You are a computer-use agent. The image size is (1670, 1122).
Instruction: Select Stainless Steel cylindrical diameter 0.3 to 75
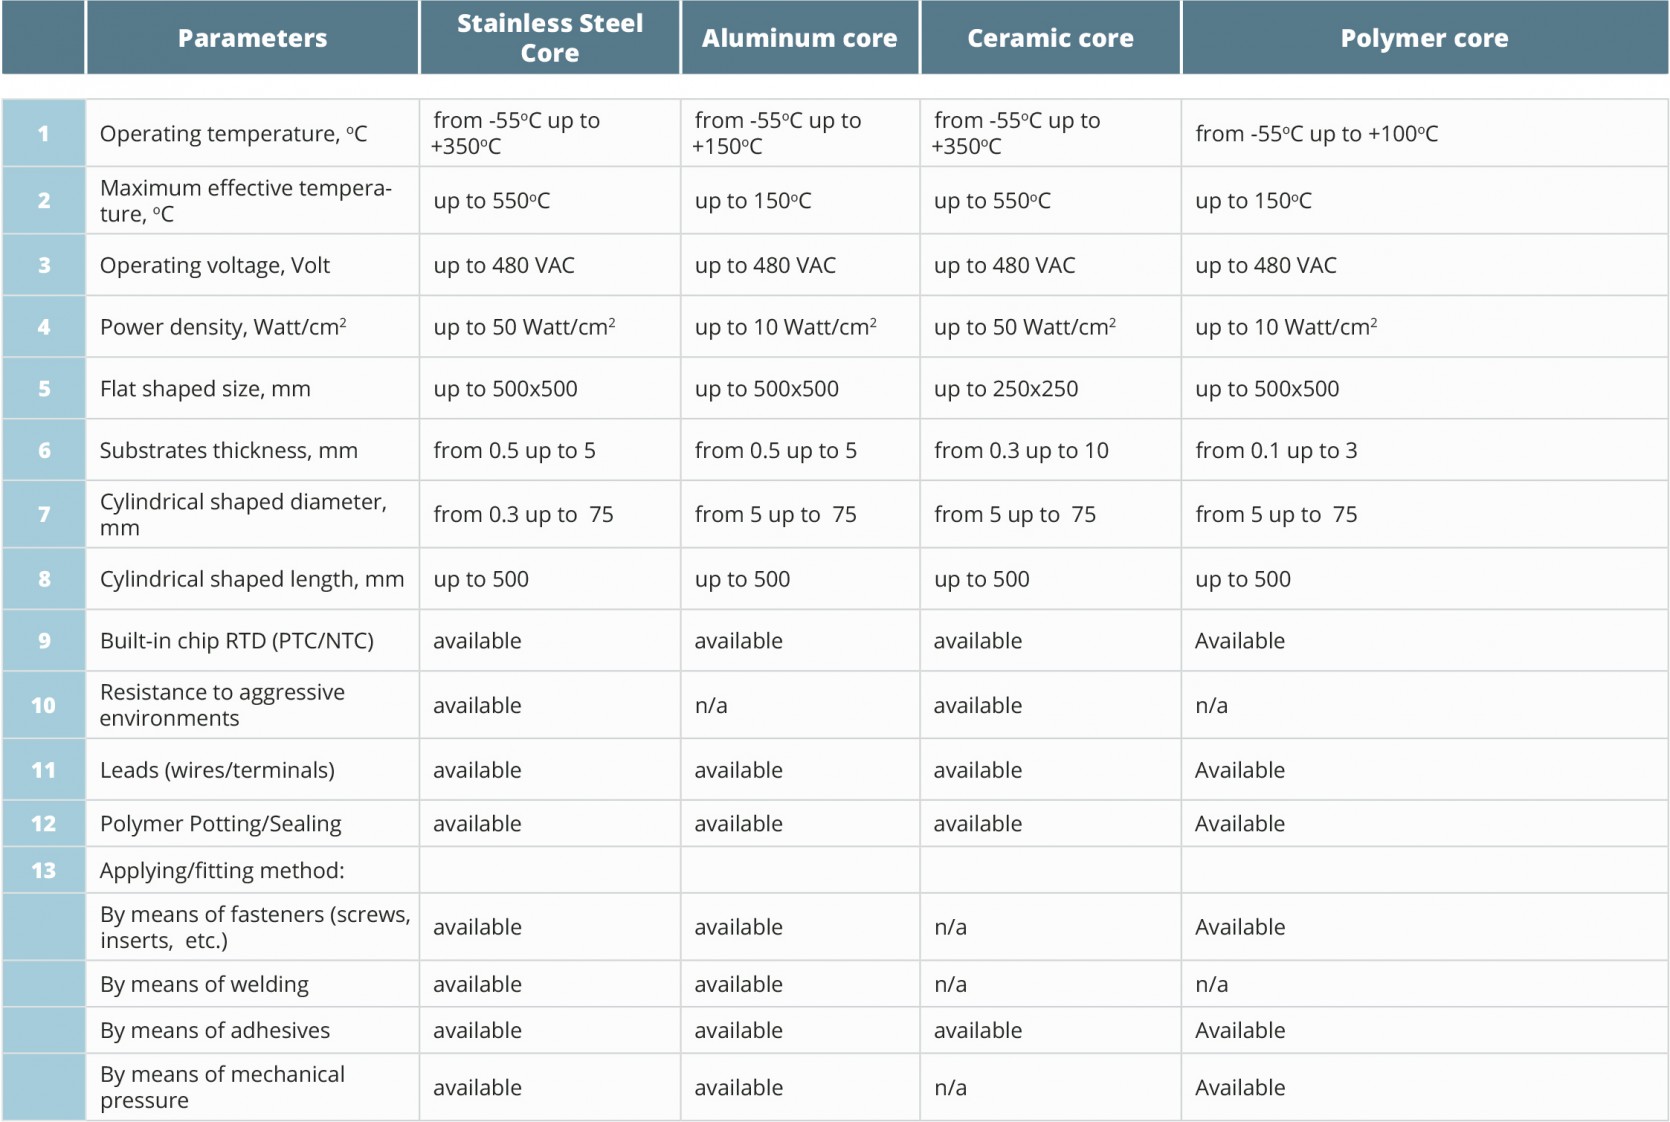tap(523, 514)
